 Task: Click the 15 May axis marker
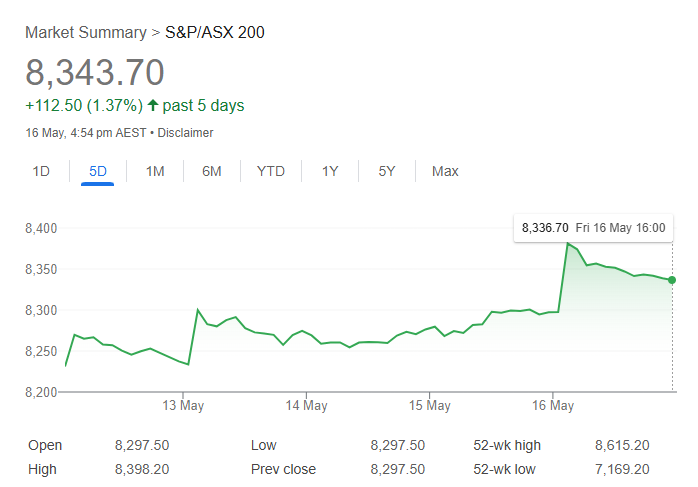430,405
